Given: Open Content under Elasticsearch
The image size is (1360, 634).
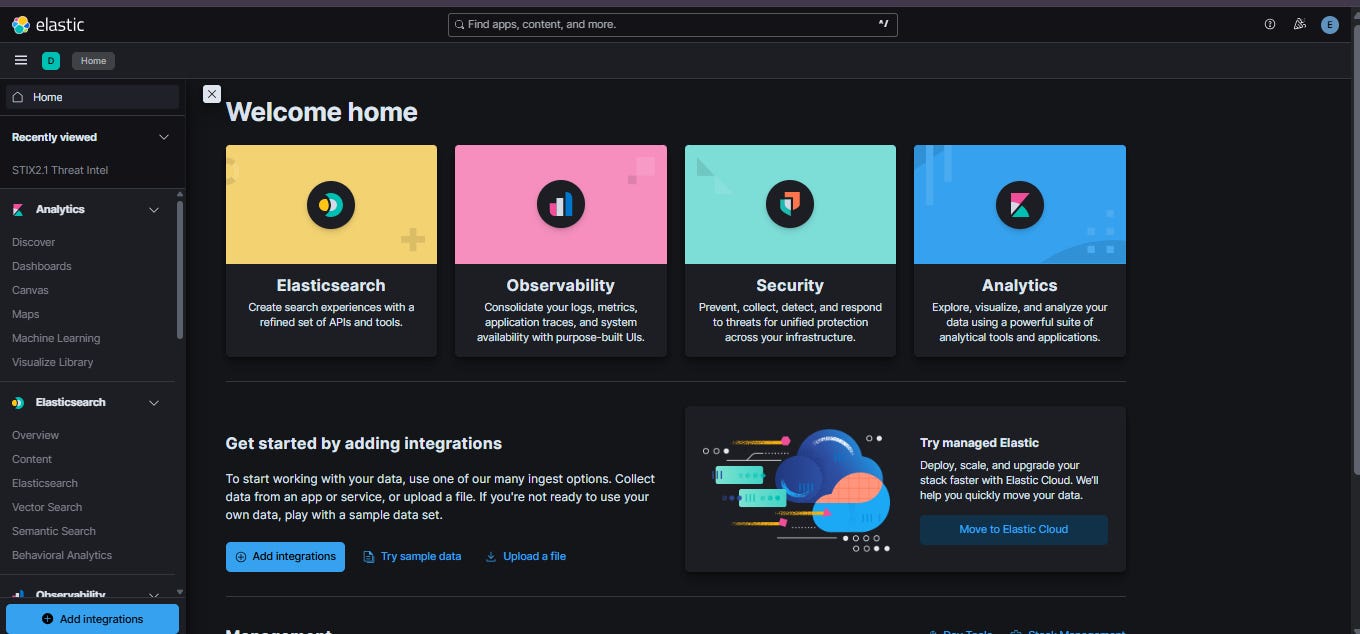Looking at the screenshot, I should [x=32, y=459].
